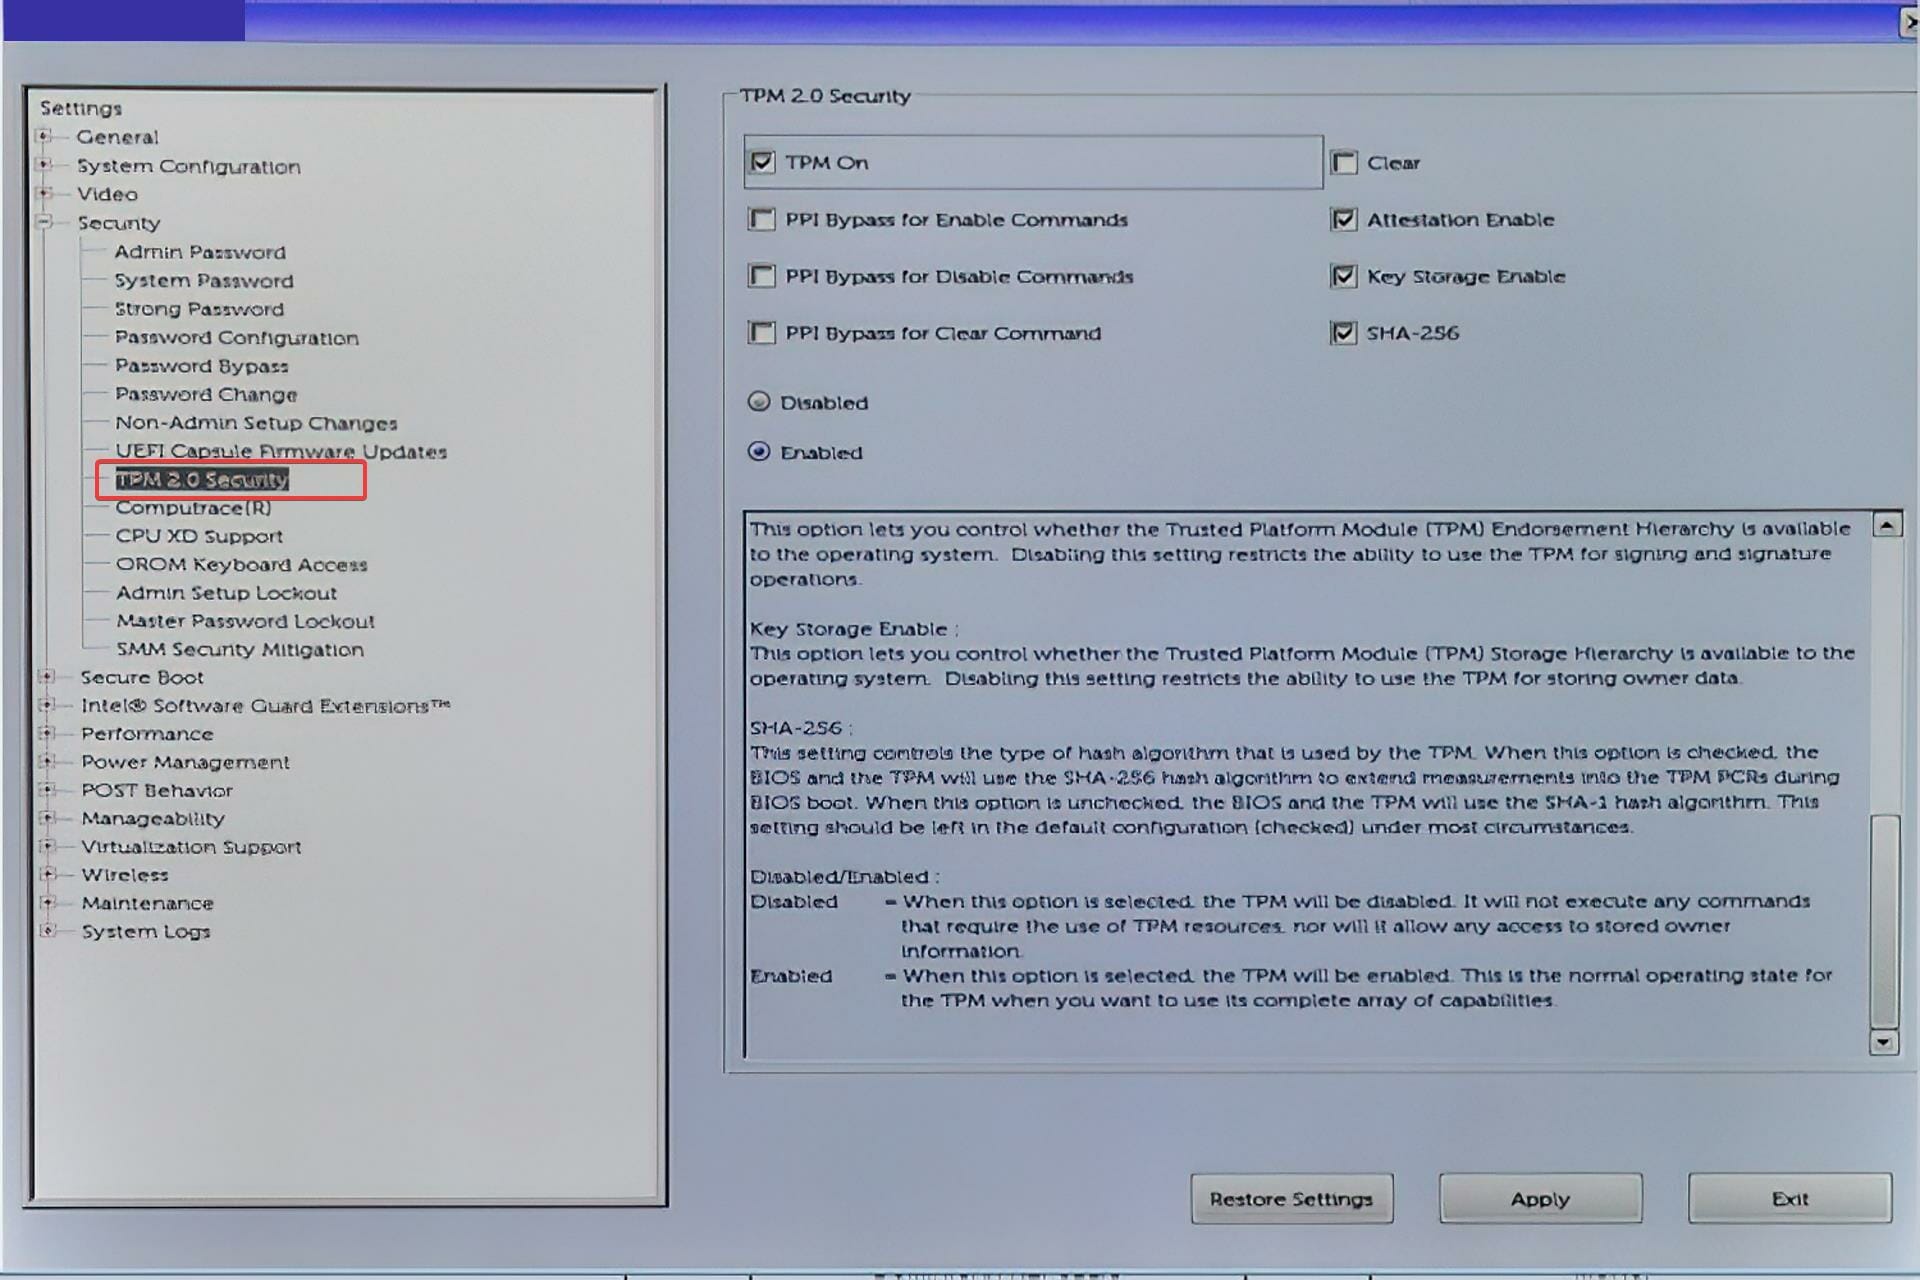This screenshot has height=1280, width=1920.
Task: Open Admin Password settings
Action: pyautogui.click(x=200, y=252)
